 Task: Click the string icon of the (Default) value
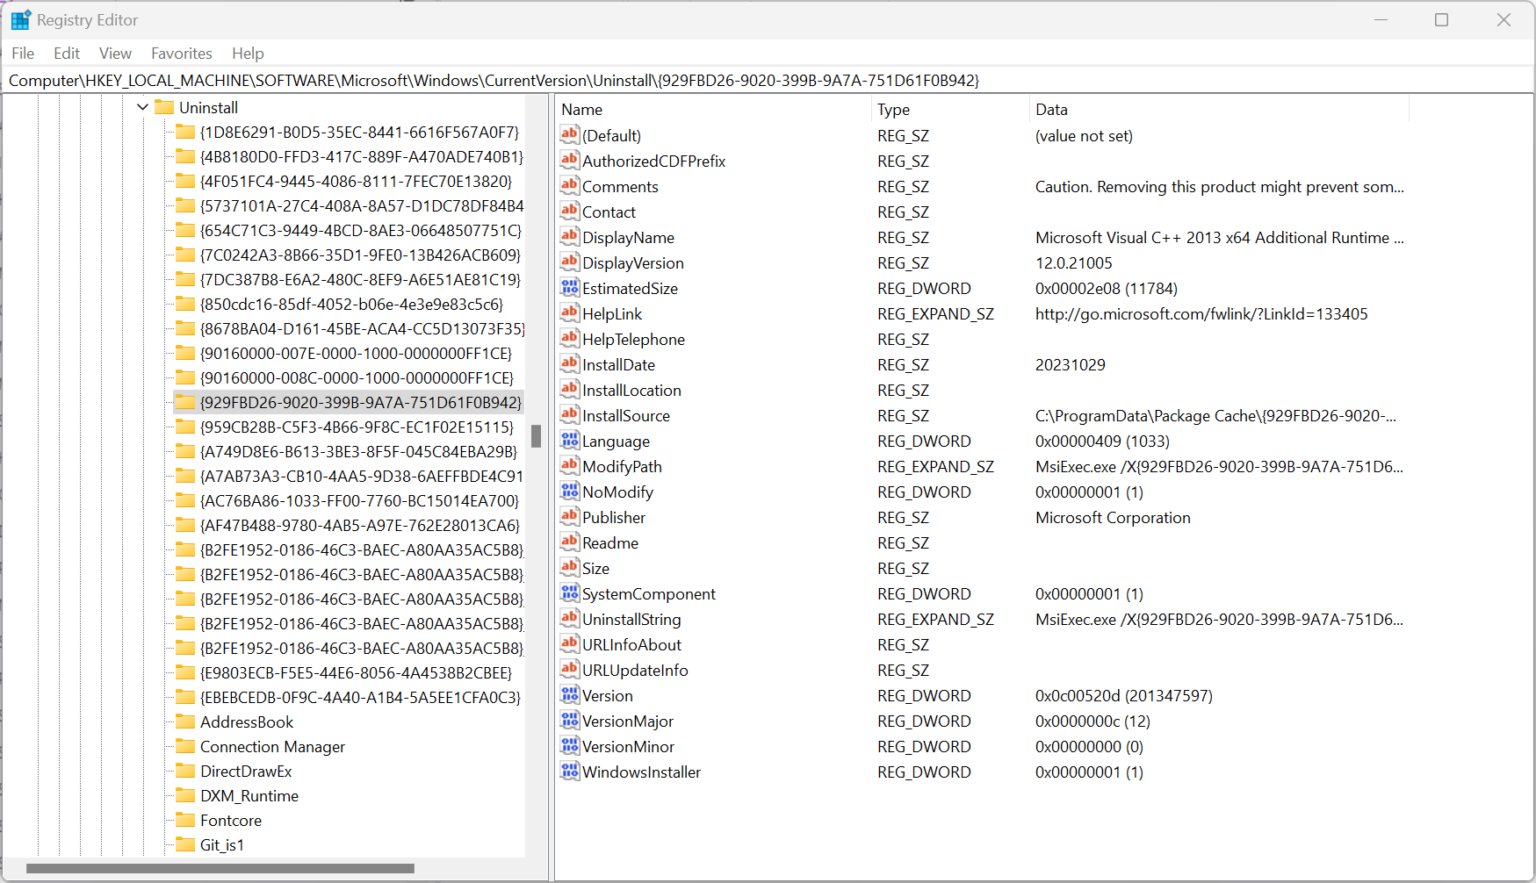click(570, 135)
